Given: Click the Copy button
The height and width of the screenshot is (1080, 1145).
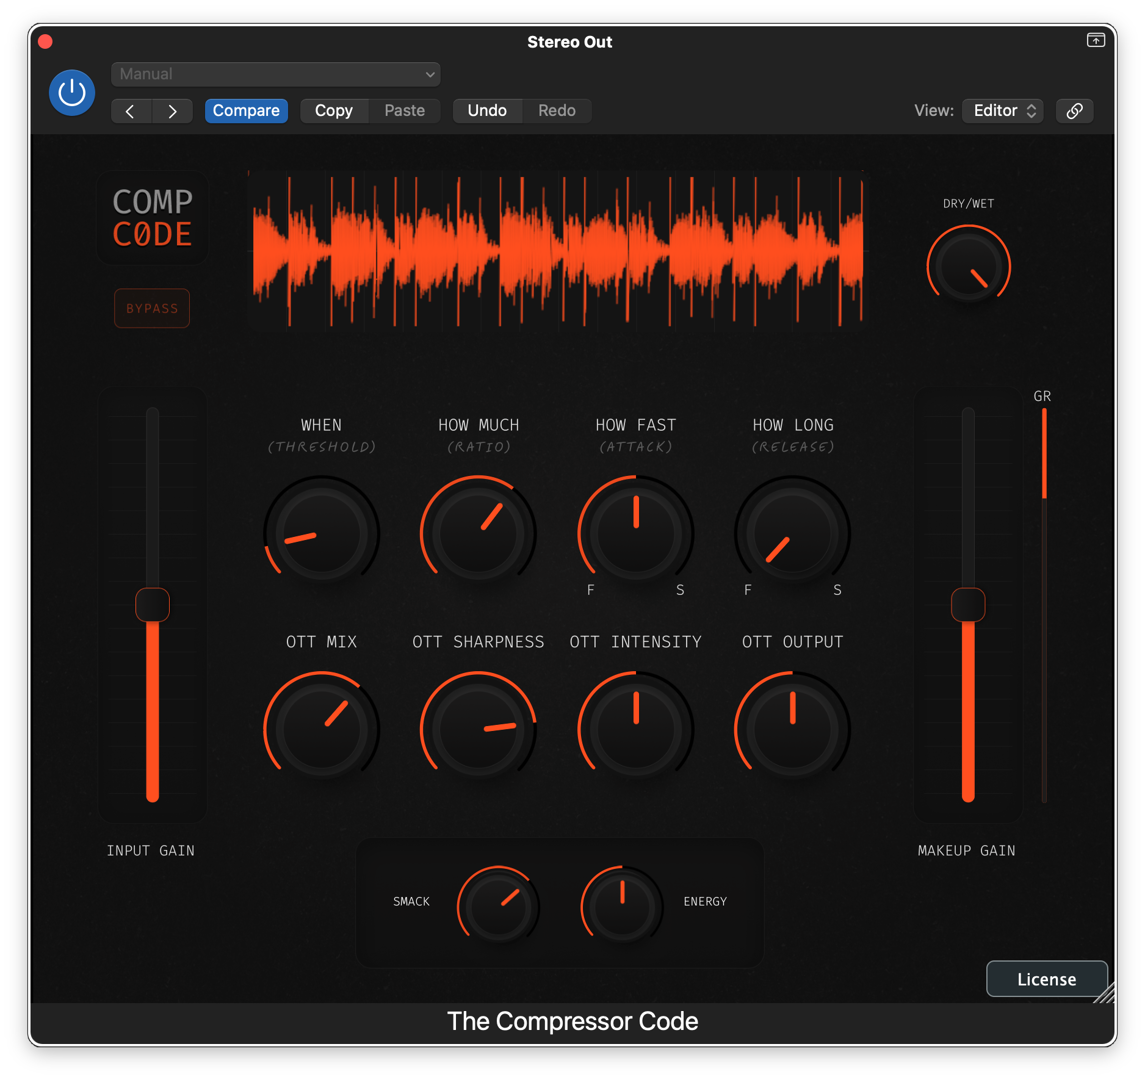Looking at the screenshot, I should (x=334, y=111).
